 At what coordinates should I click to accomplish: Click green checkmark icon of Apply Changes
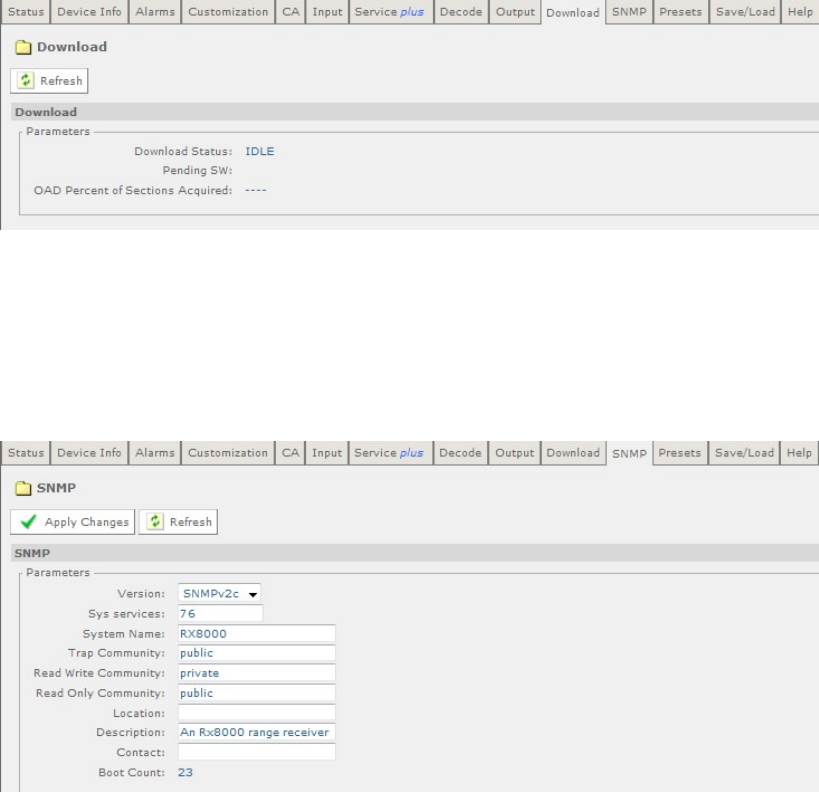point(28,521)
